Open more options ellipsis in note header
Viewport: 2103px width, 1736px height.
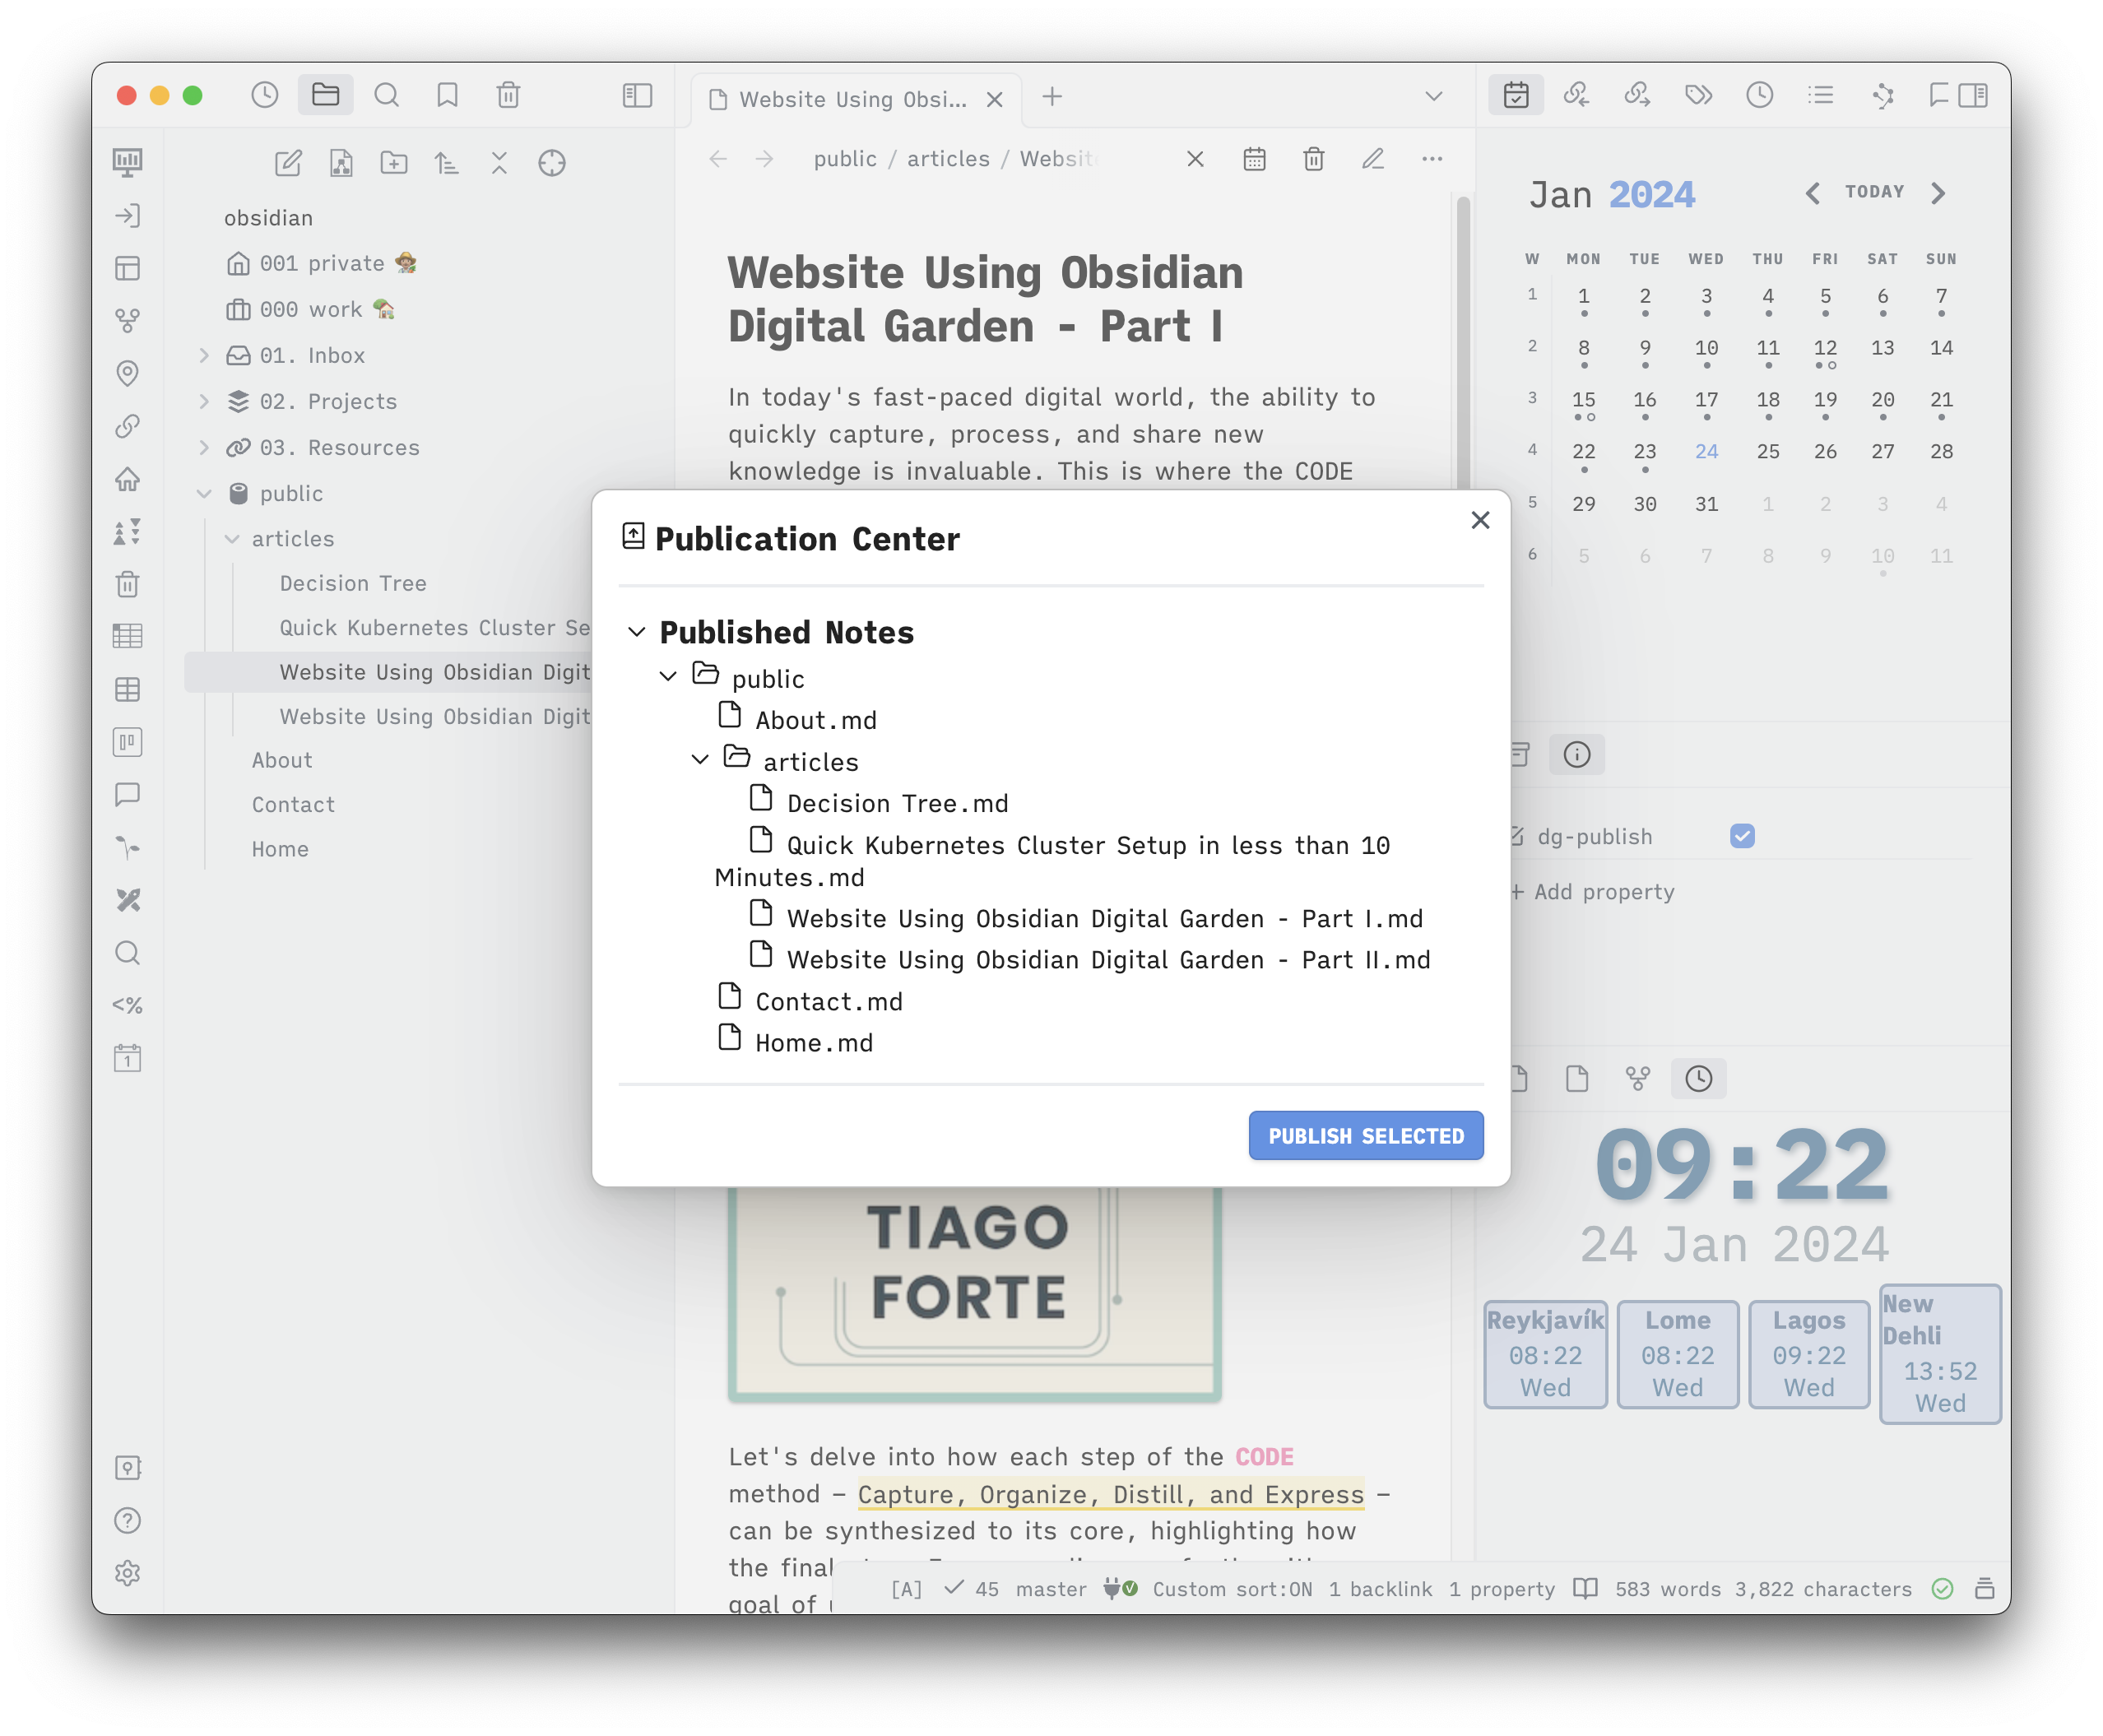pyautogui.click(x=1432, y=159)
